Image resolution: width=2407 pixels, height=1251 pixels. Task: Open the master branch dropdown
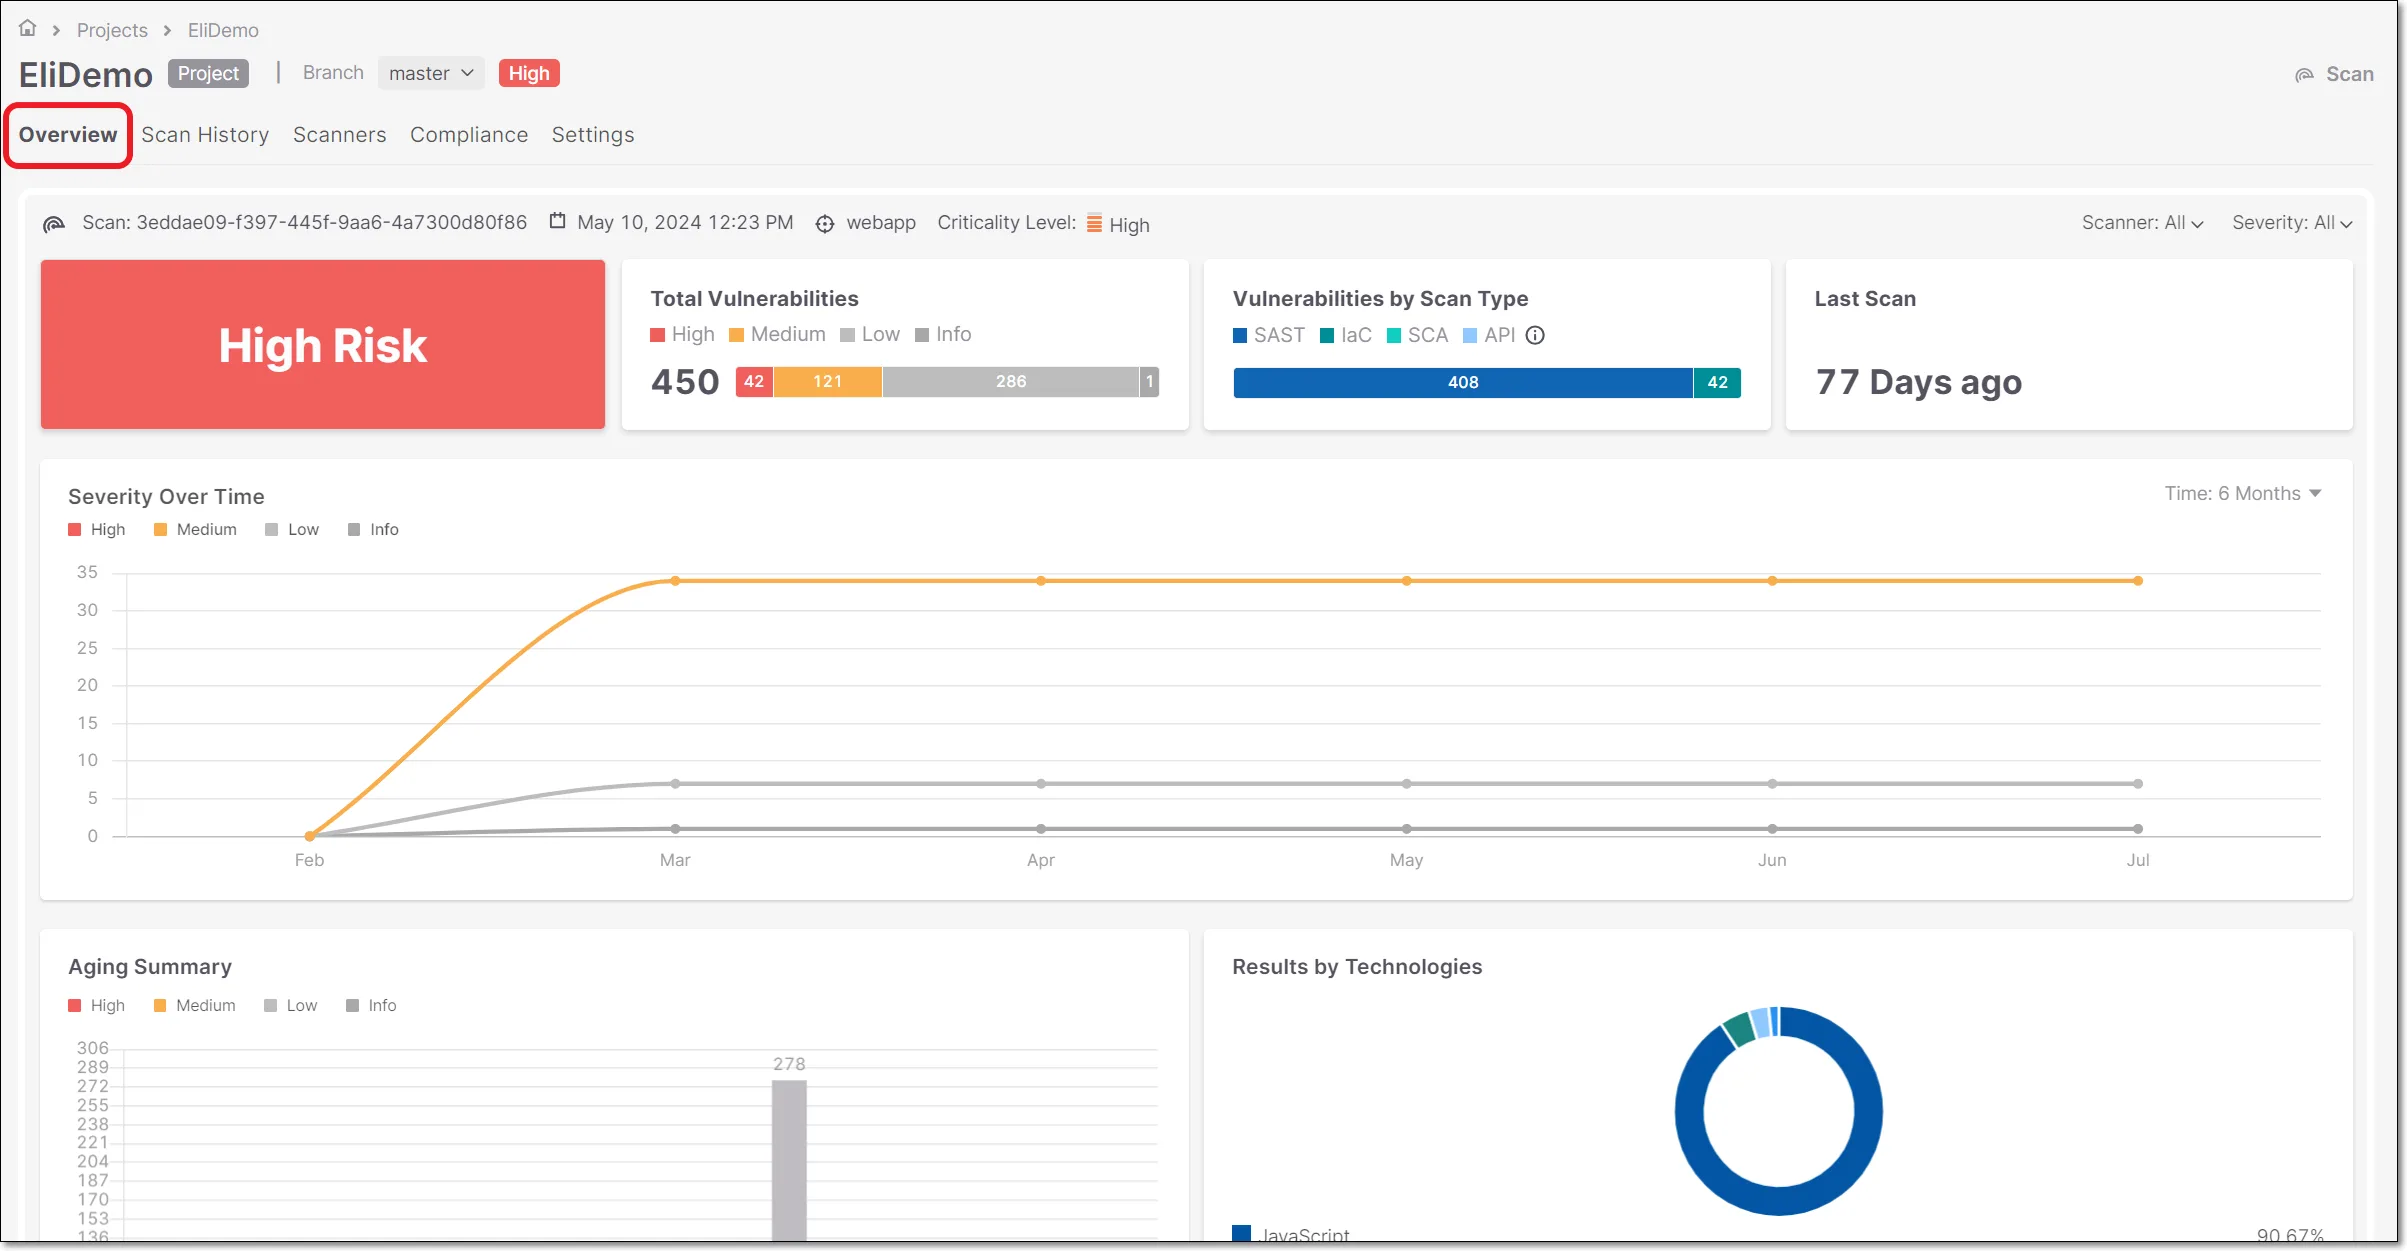[x=430, y=72]
